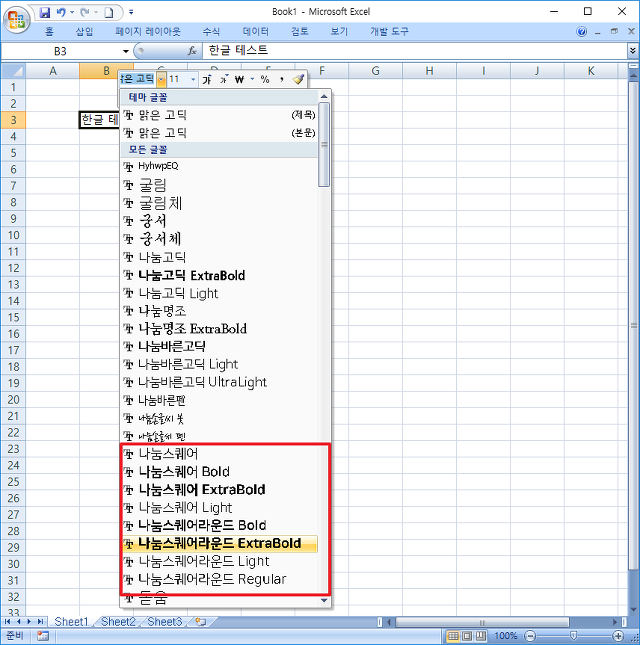Switch to Page Break Preview button

[x=480, y=636]
